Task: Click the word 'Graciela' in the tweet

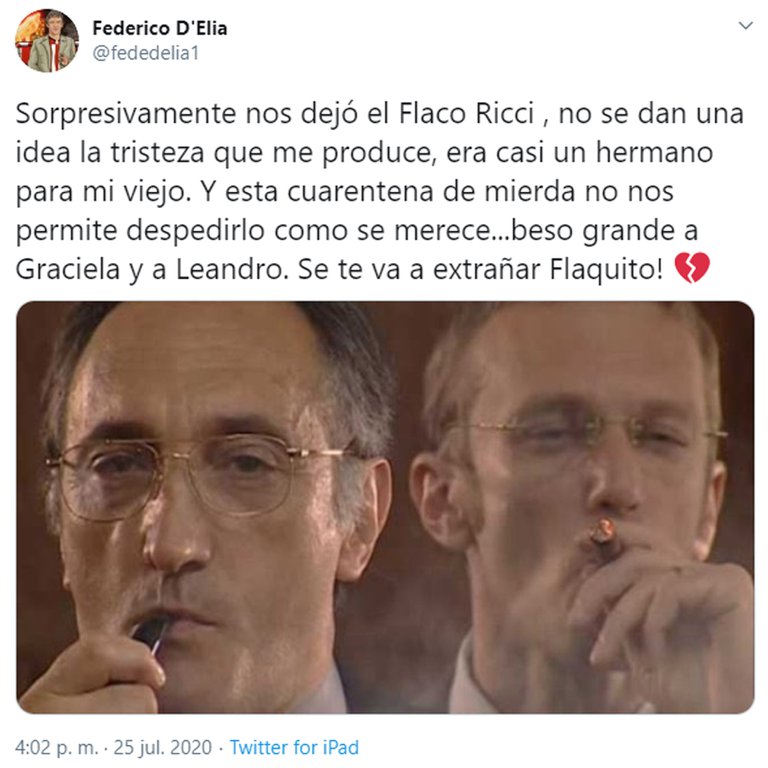Action: [x=68, y=269]
